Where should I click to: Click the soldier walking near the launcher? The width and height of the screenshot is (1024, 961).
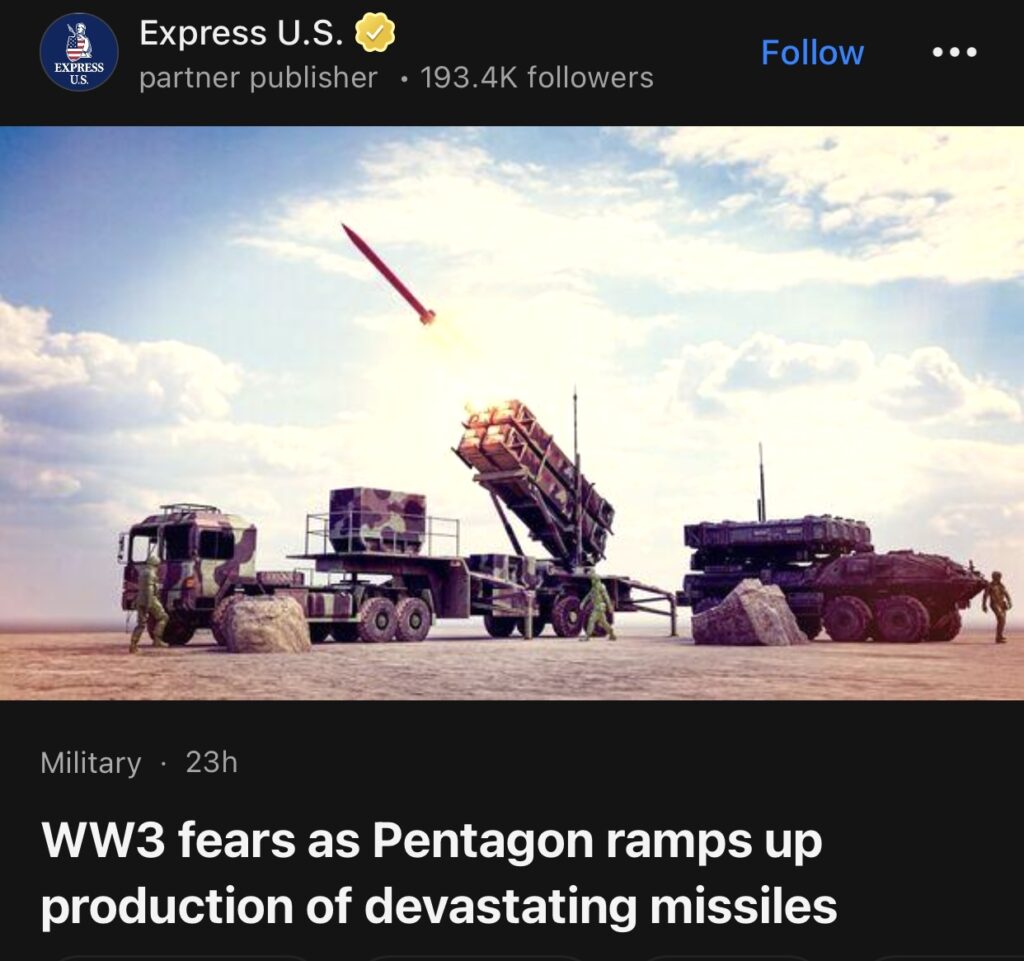click(597, 605)
